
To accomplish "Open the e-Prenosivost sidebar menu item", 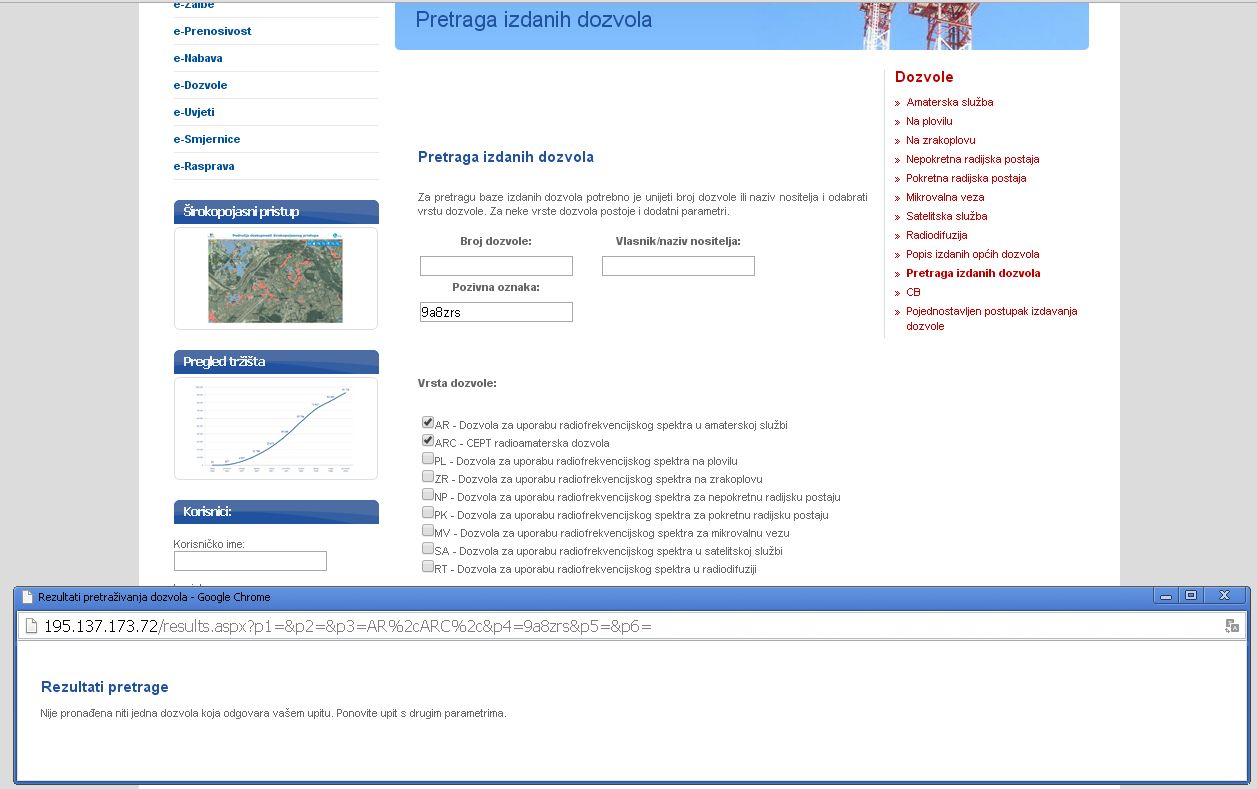I will click(212, 31).
